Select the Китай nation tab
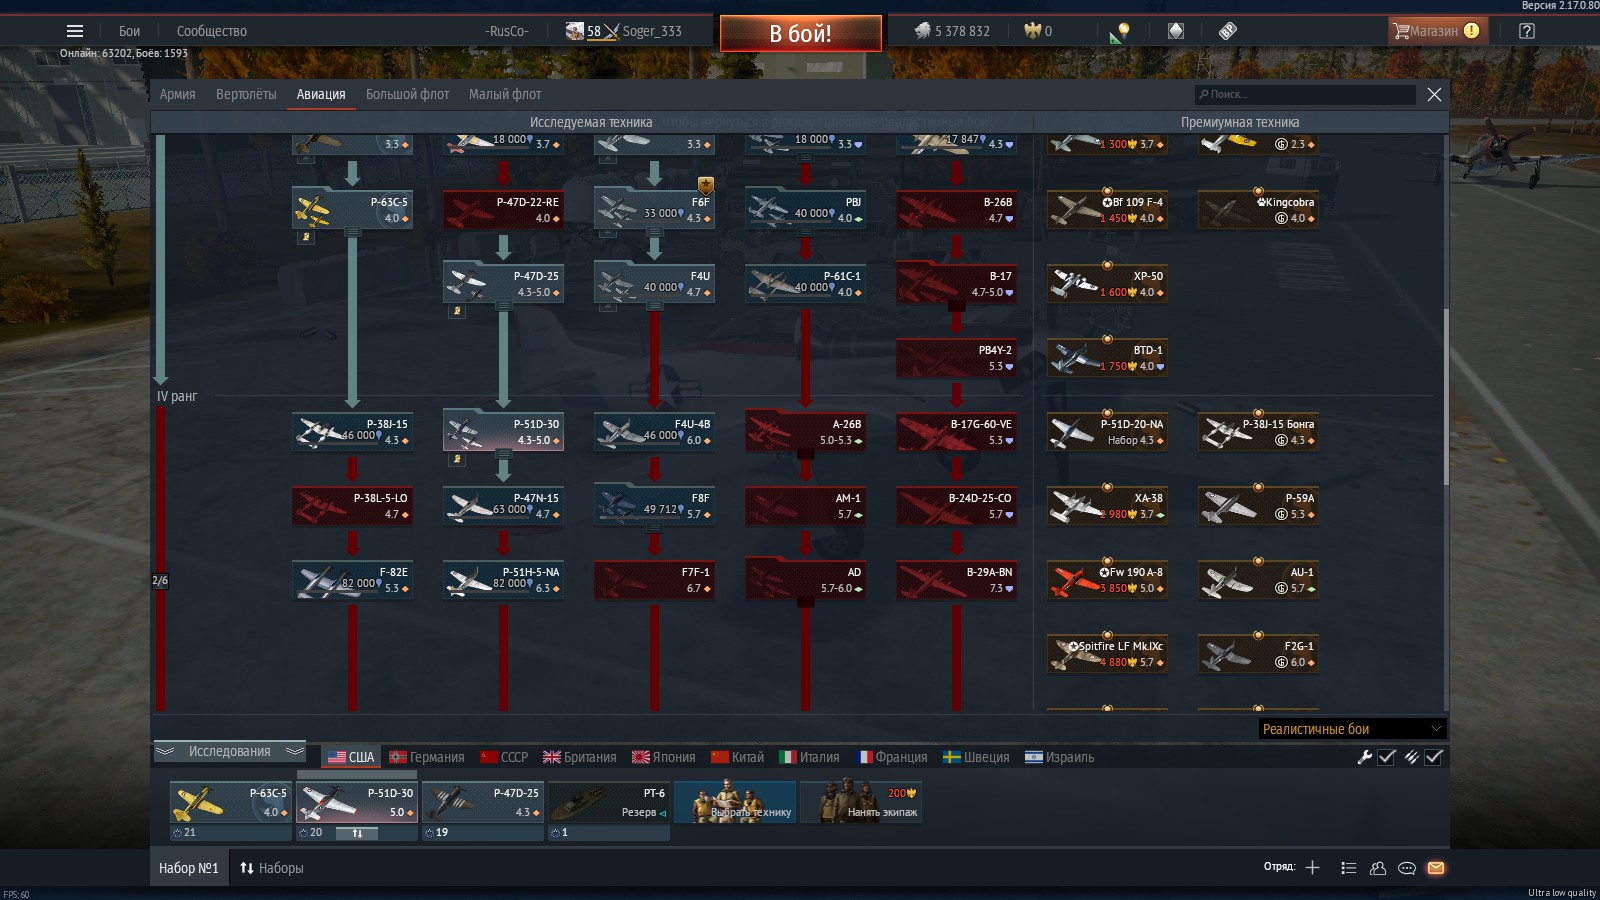This screenshot has height=900, width=1600. [x=738, y=757]
